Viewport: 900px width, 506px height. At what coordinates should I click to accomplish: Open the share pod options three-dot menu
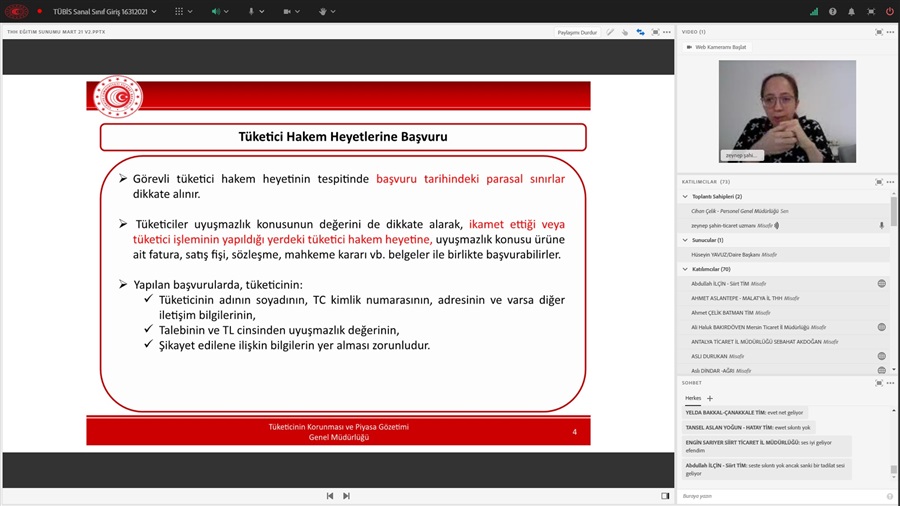(666, 32)
